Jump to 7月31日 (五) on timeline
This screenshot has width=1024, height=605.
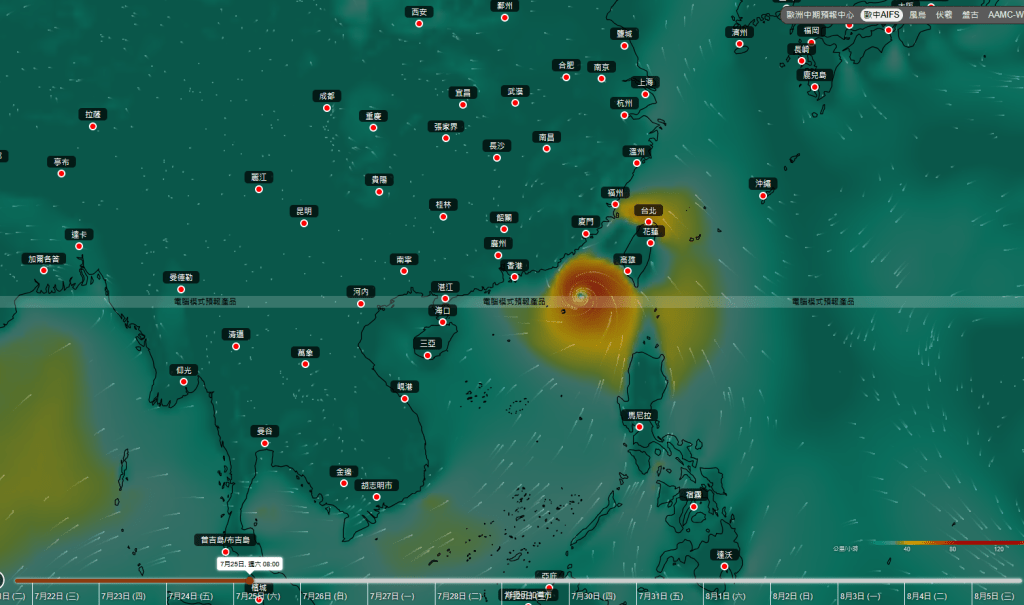(660, 596)
